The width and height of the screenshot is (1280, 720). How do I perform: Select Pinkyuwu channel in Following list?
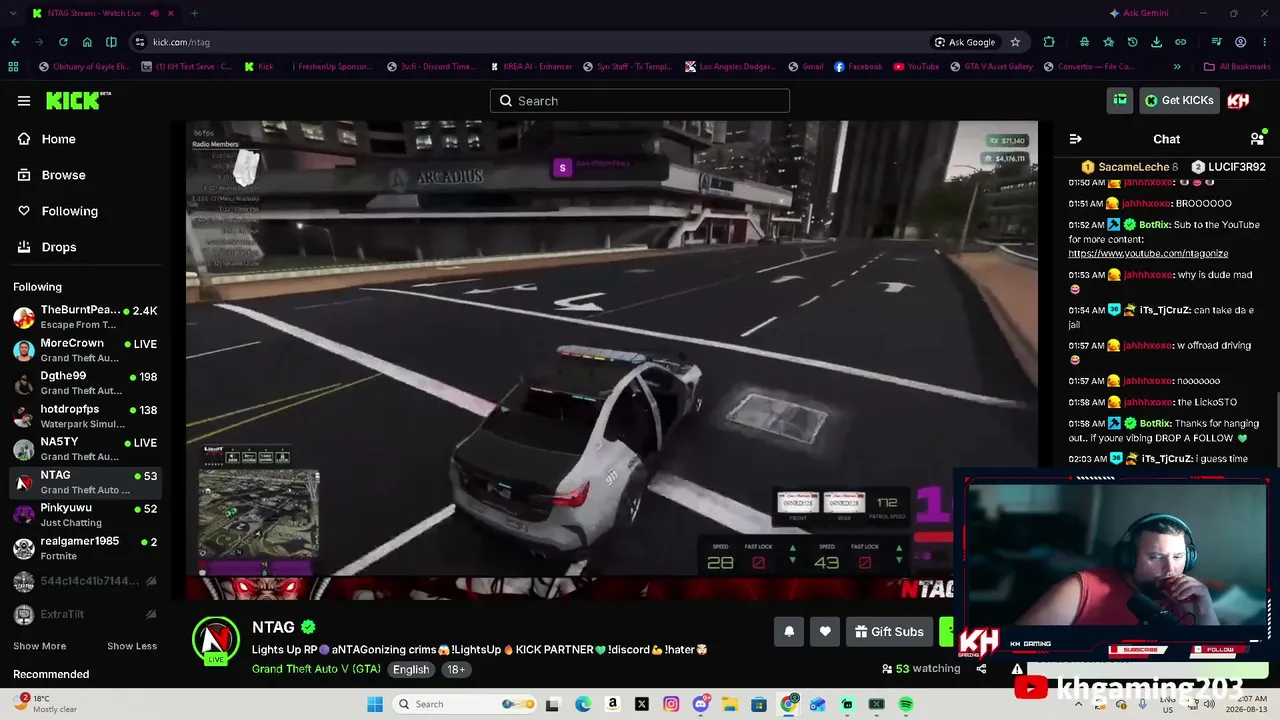click(x=85, y=514)
